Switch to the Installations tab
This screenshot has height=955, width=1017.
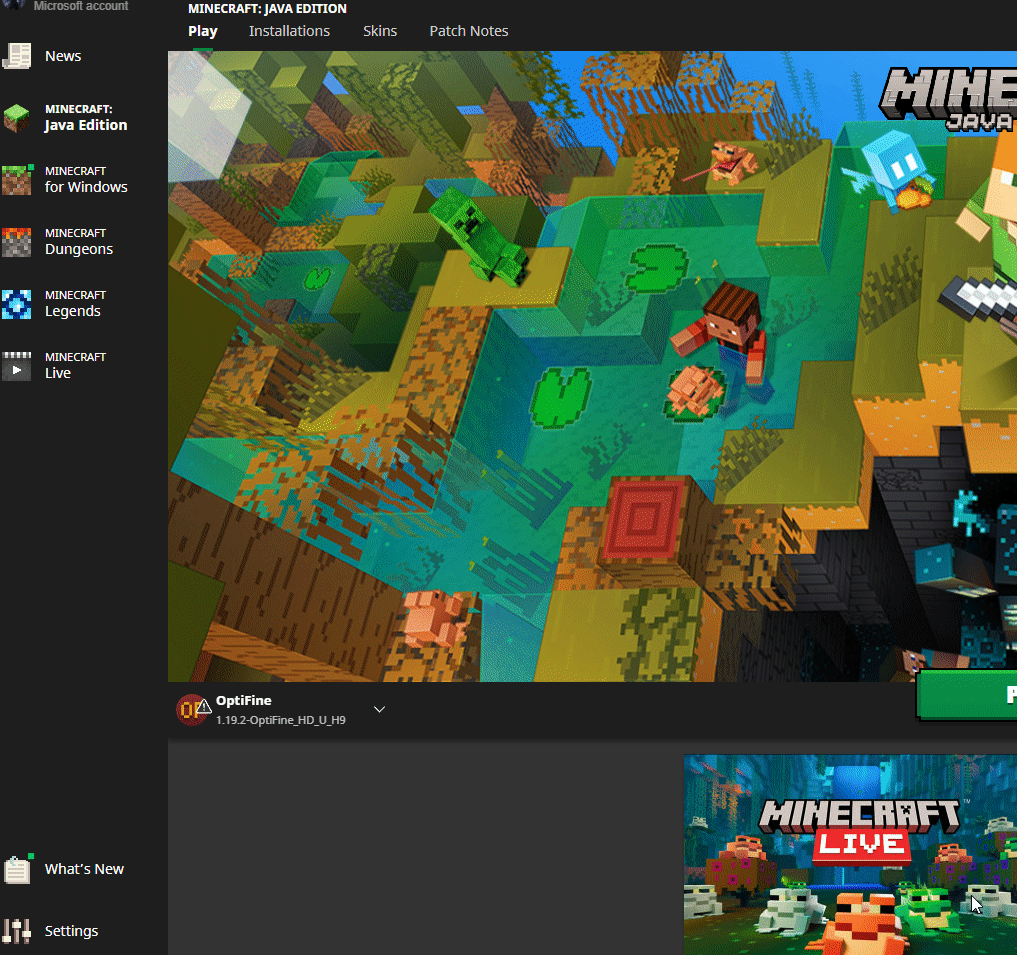(x=289, y=31)
